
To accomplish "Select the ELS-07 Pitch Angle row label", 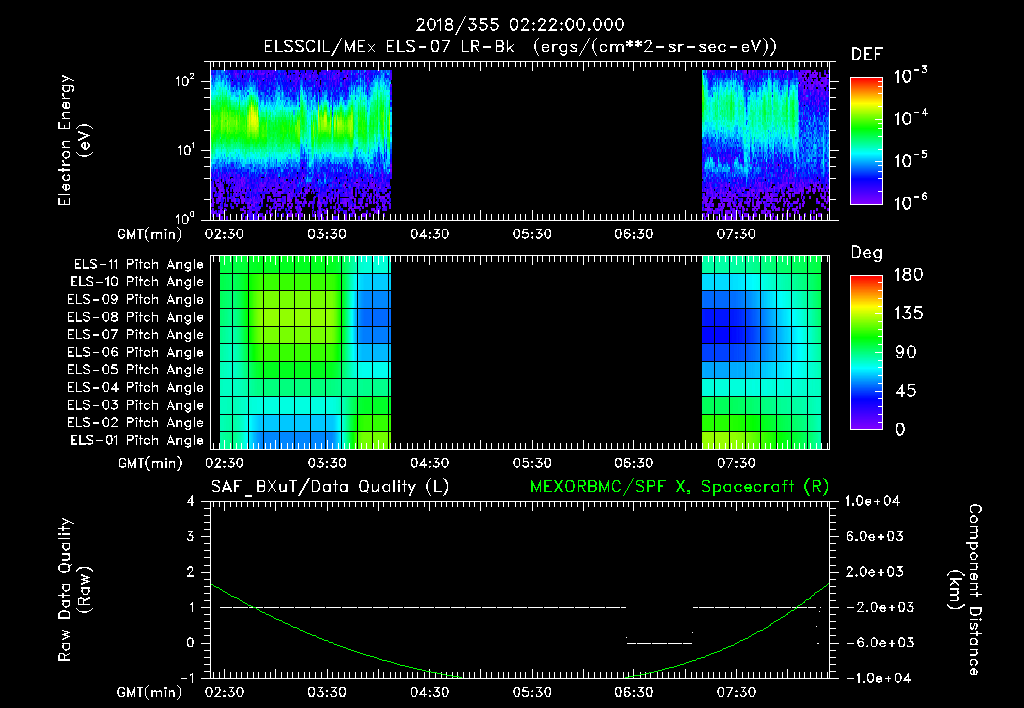I will (x=136, y=334).
